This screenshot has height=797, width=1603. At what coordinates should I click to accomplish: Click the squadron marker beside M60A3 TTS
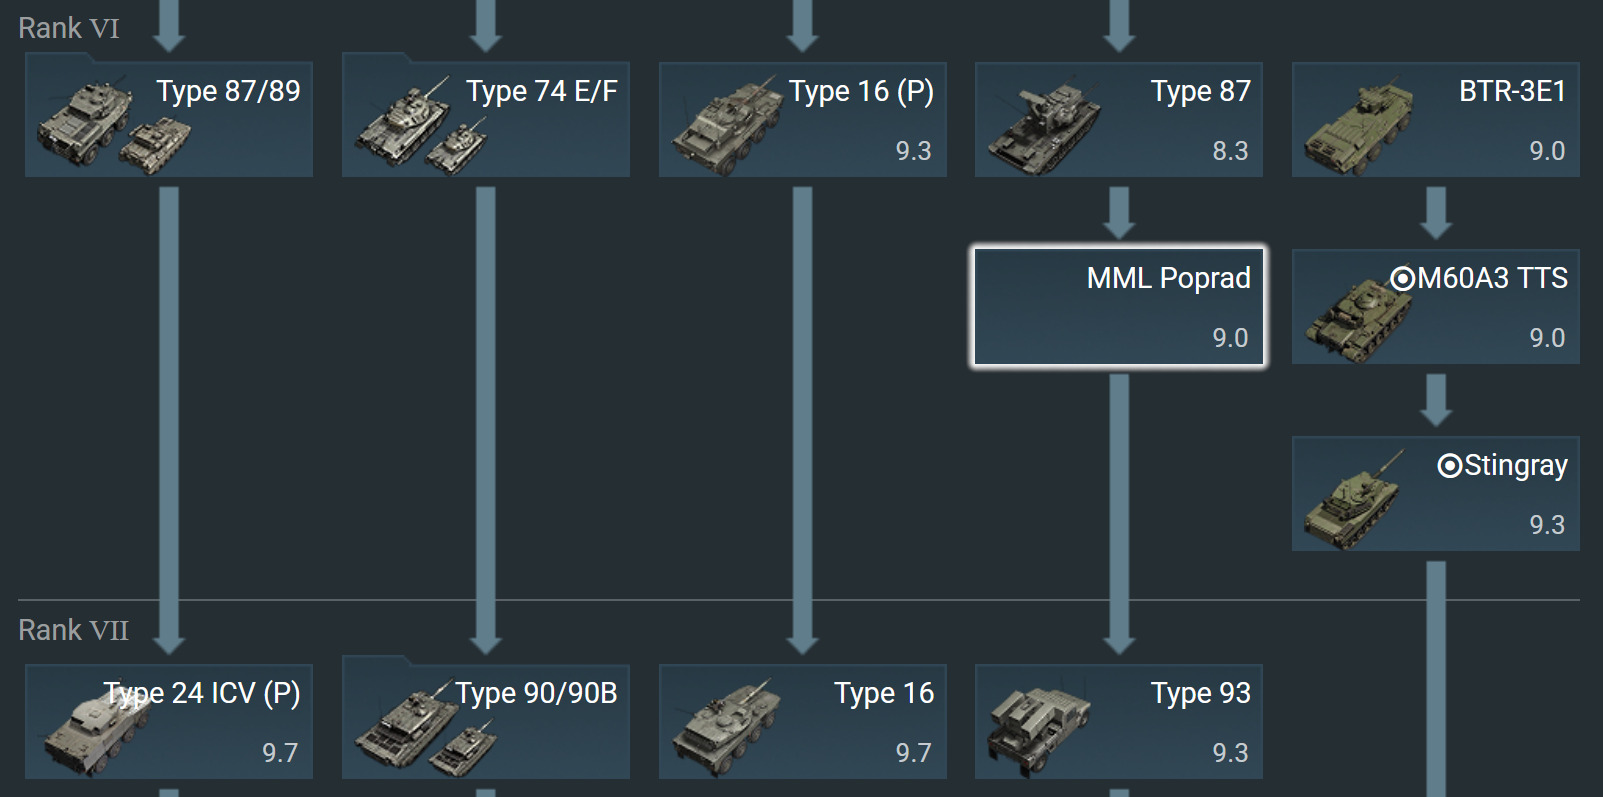(1403, 278)
